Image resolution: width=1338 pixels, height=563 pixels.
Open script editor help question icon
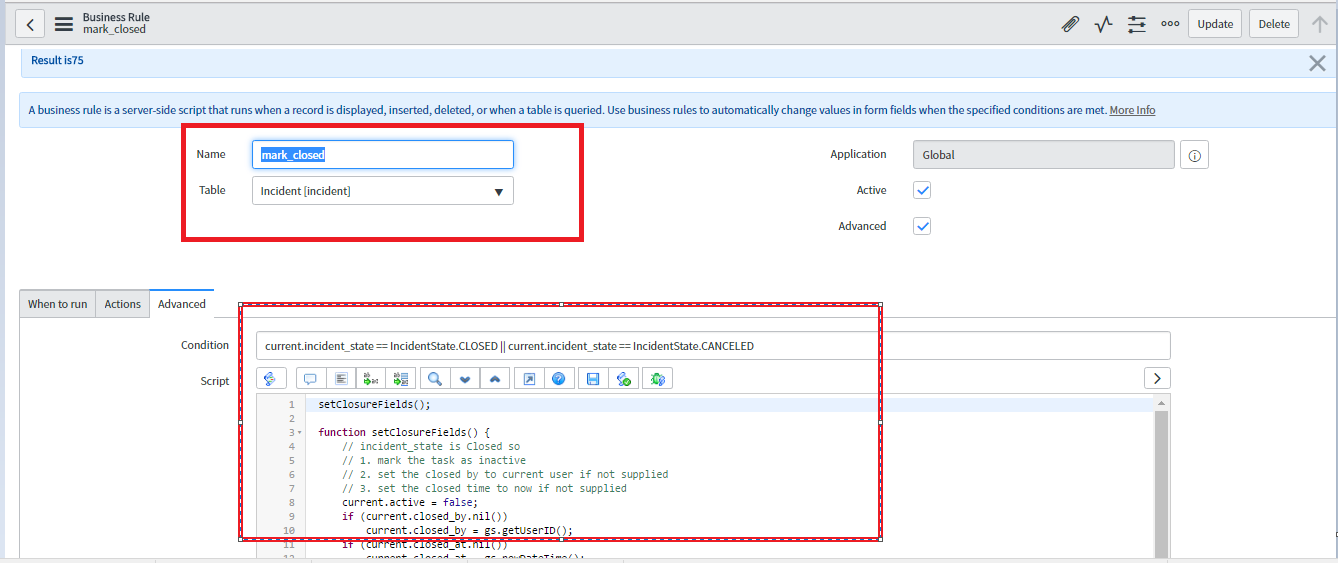(559, 379)
